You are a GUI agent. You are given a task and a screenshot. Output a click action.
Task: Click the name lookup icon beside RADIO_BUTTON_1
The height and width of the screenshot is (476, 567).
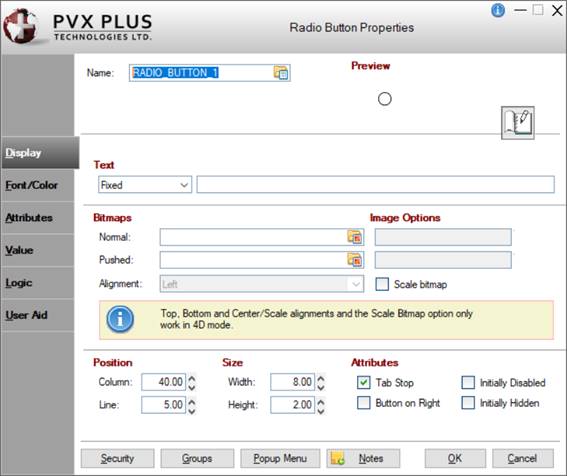pyautogui.click(x=281, y=73)
